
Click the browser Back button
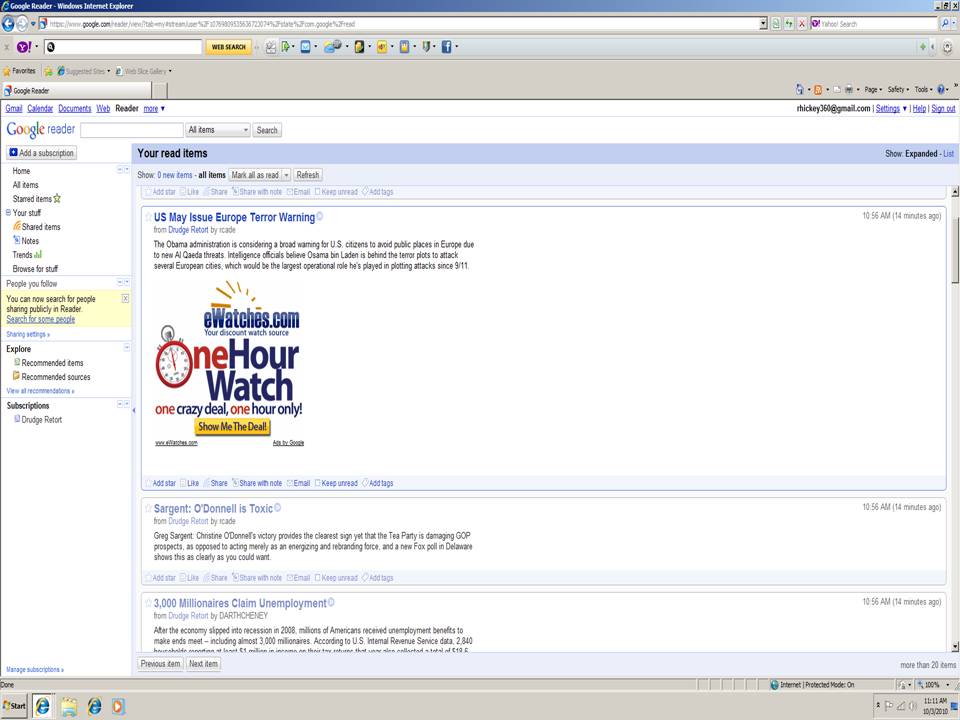coord(8,24)
